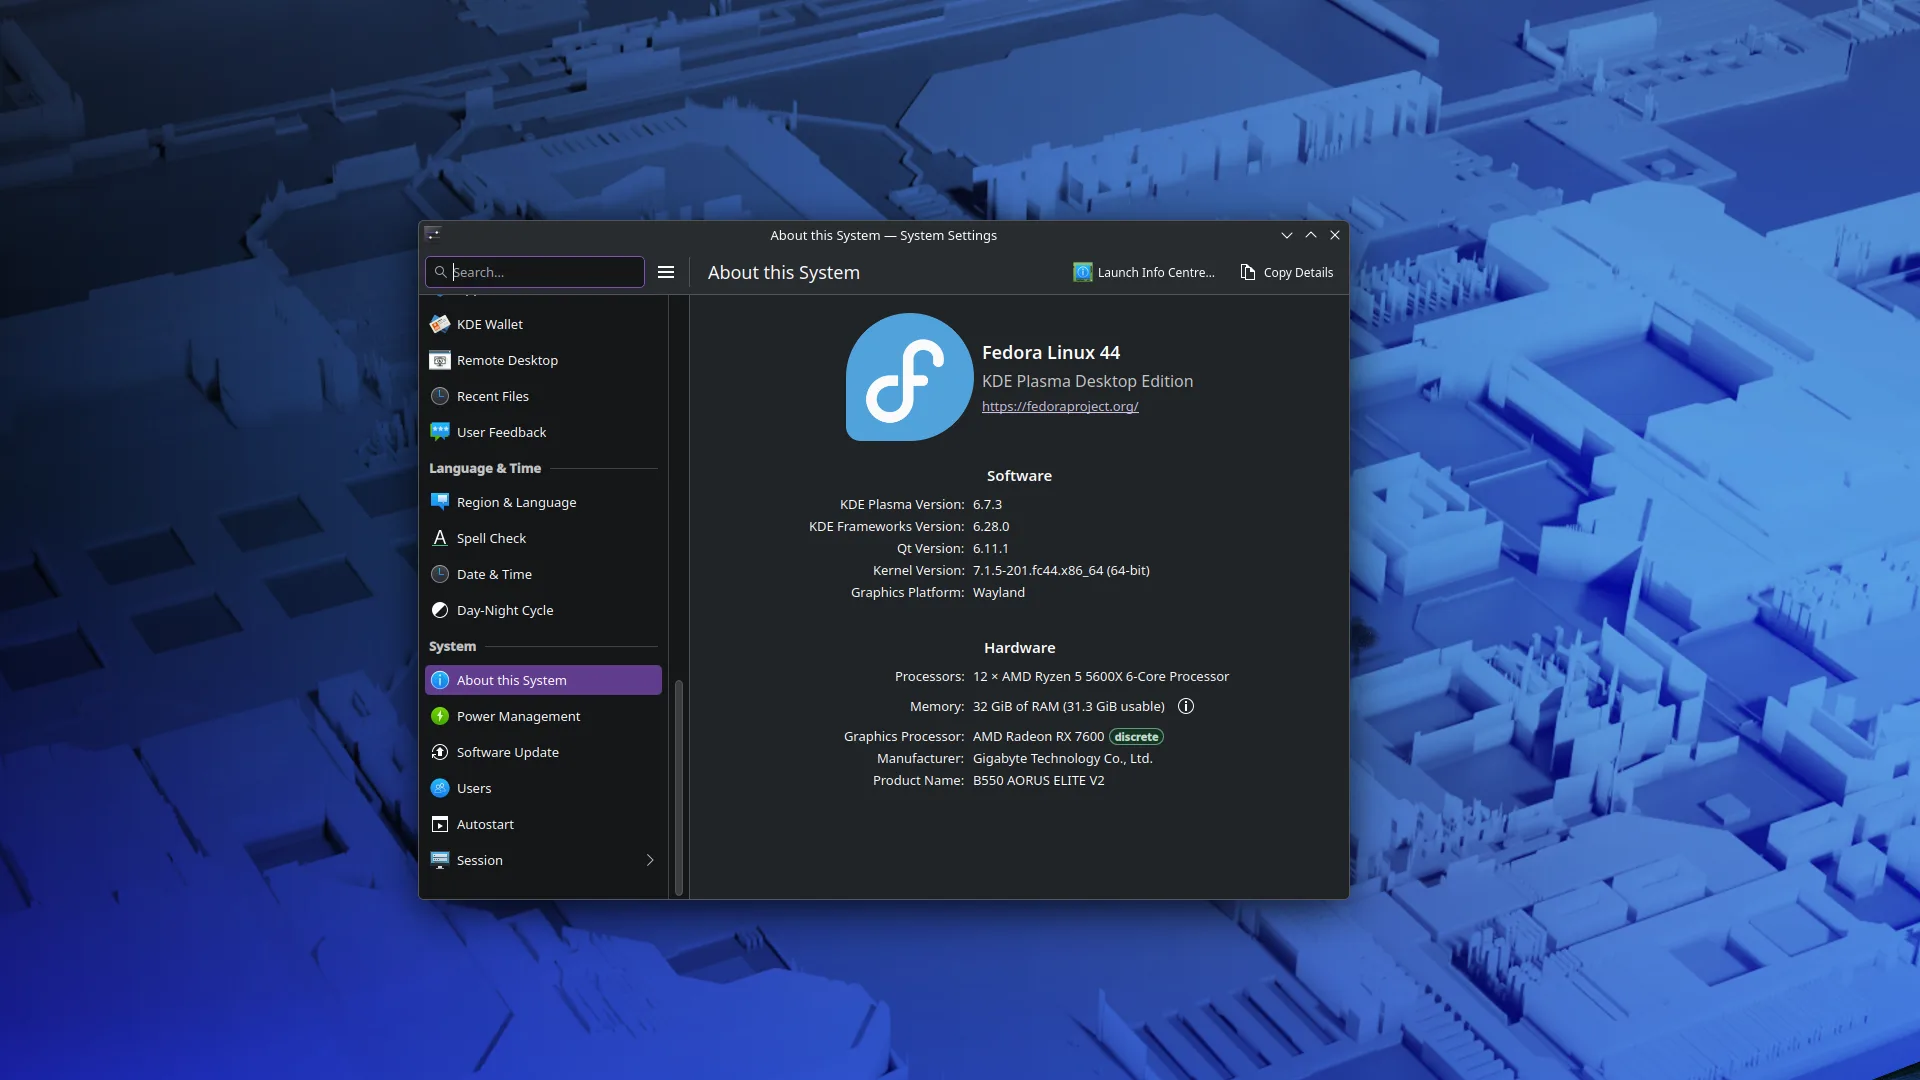Click the Autostart icon
This screenshot has height=1080, width=1920.
439,824
